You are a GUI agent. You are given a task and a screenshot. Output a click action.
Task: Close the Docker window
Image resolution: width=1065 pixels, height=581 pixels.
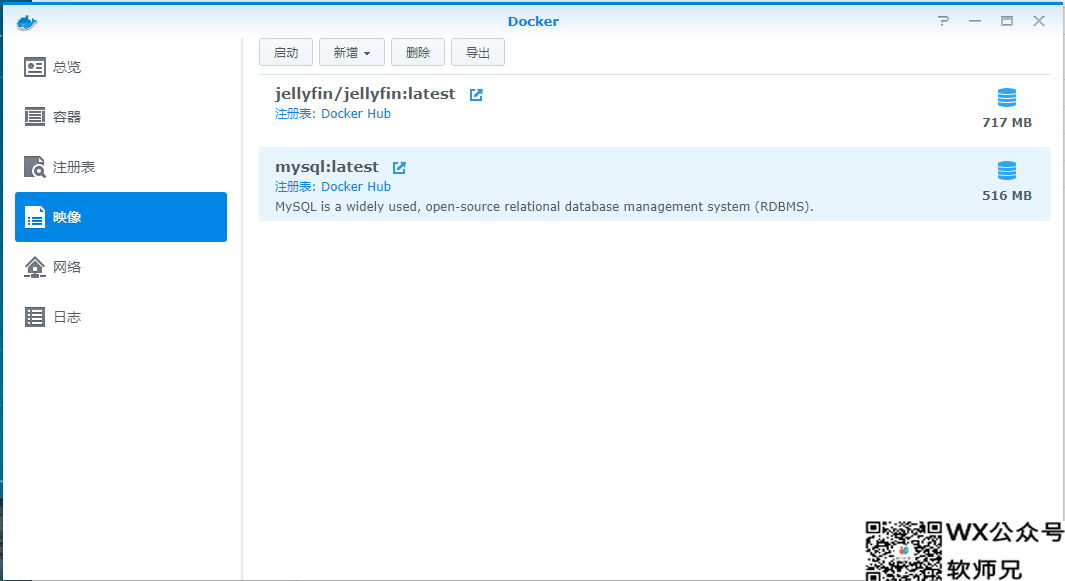pos(1039,21)
